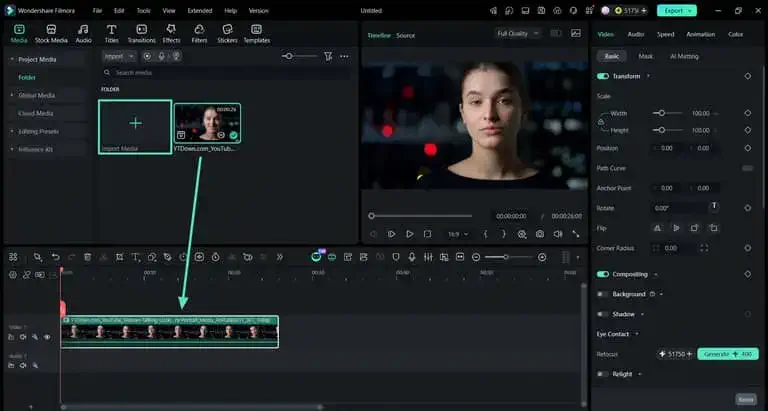The width and height of the screenshot is (768, 411).
Task: Select the Mask sub-tab
Action: click(x=646, y=56)
